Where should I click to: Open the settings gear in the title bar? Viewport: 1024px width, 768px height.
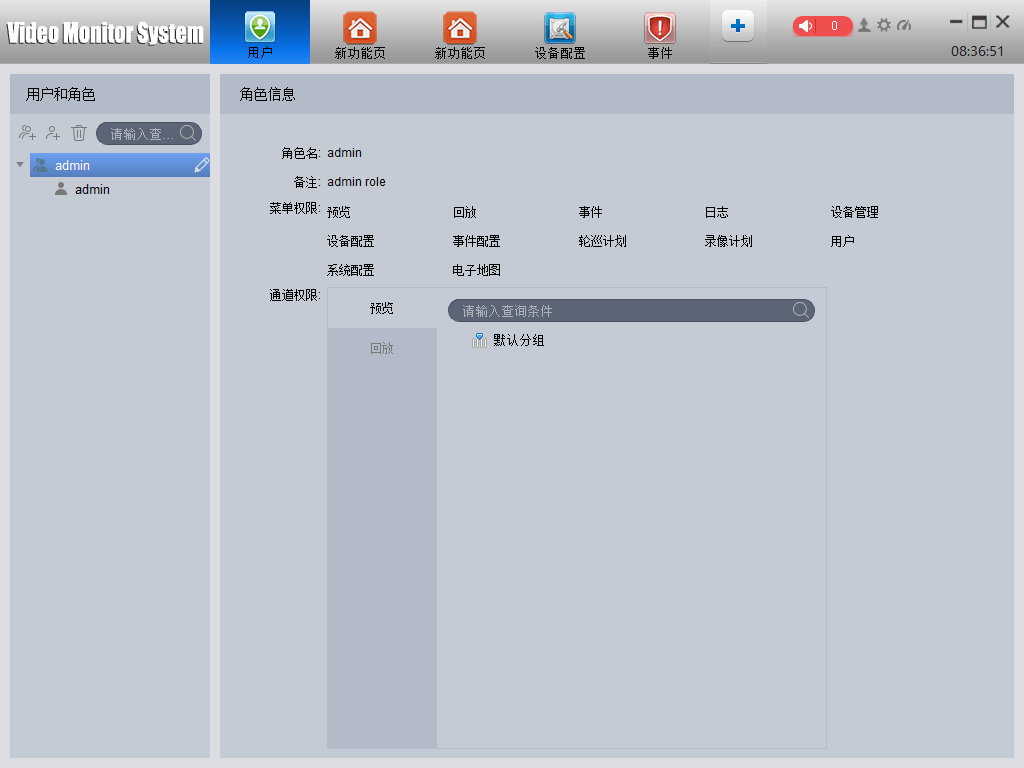tap(884, 26)
